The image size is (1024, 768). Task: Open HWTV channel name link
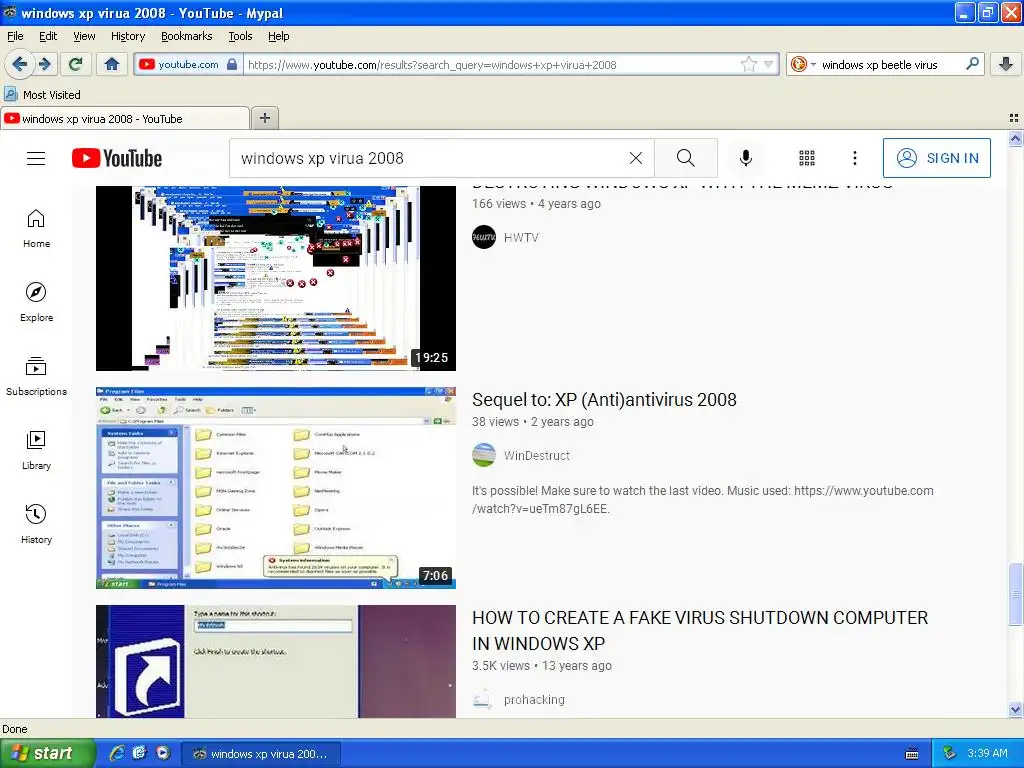point(520,238)
